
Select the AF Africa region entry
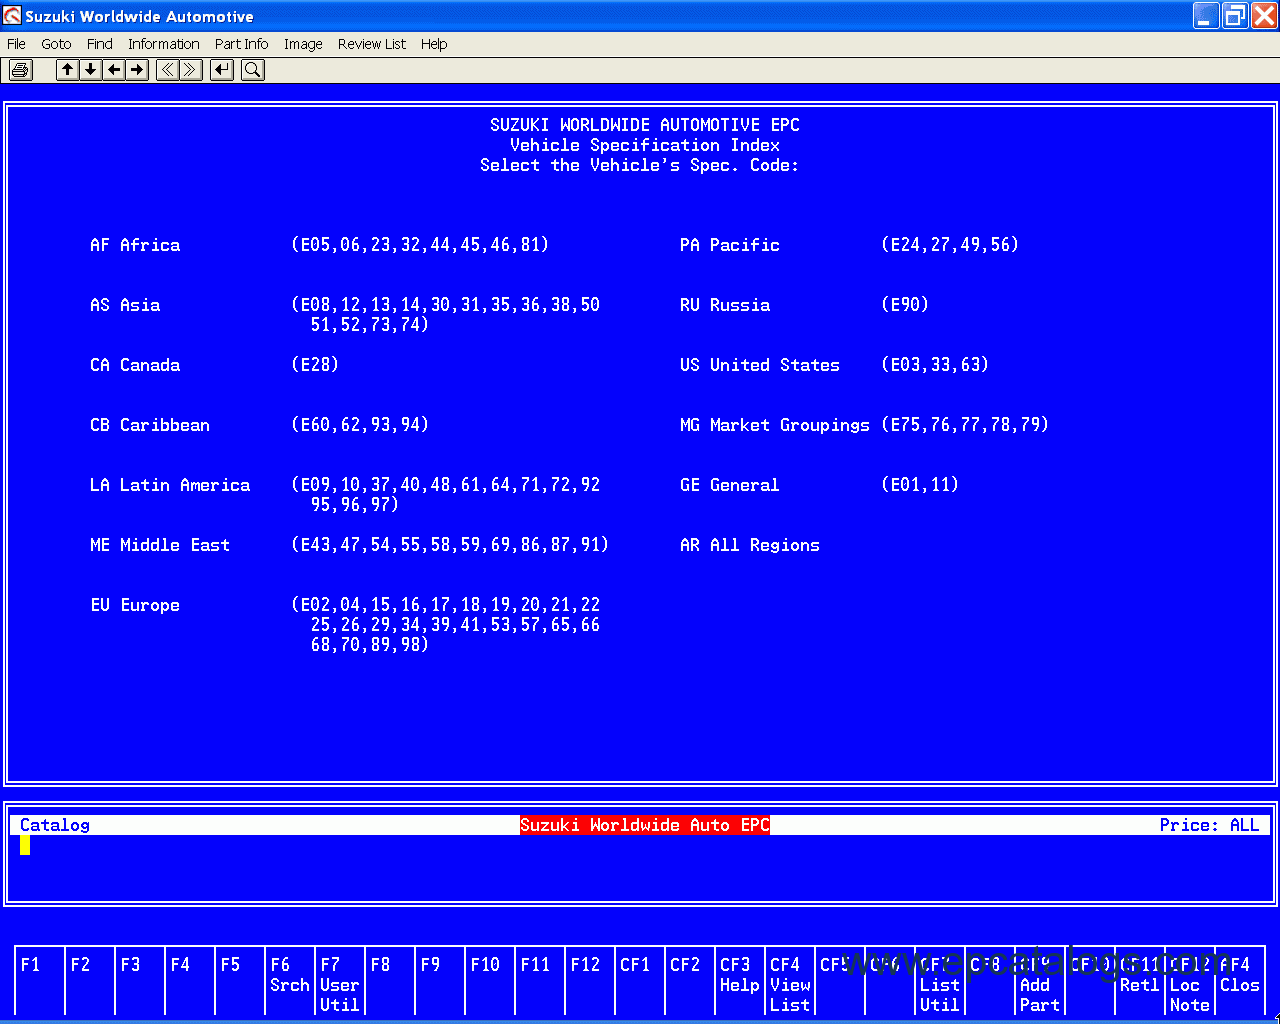tap(135, 245)
